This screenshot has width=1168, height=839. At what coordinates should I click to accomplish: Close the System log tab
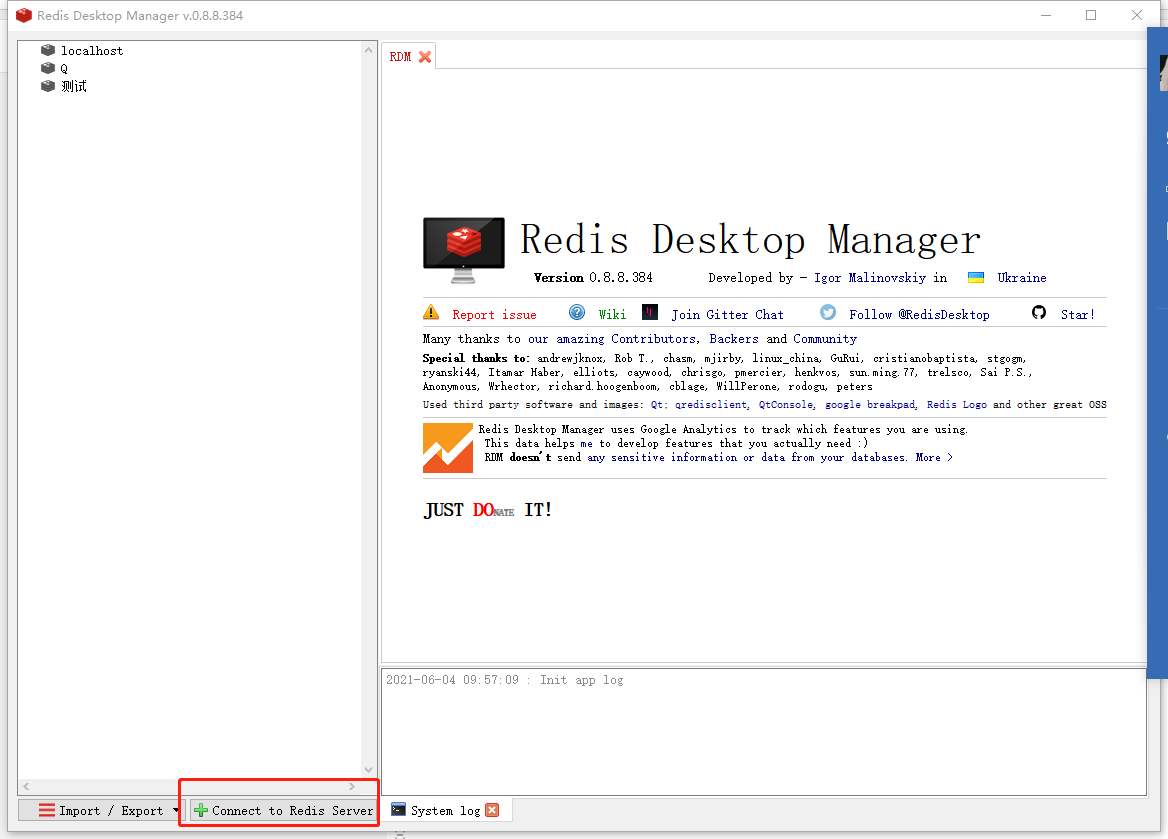coord(491,810)
